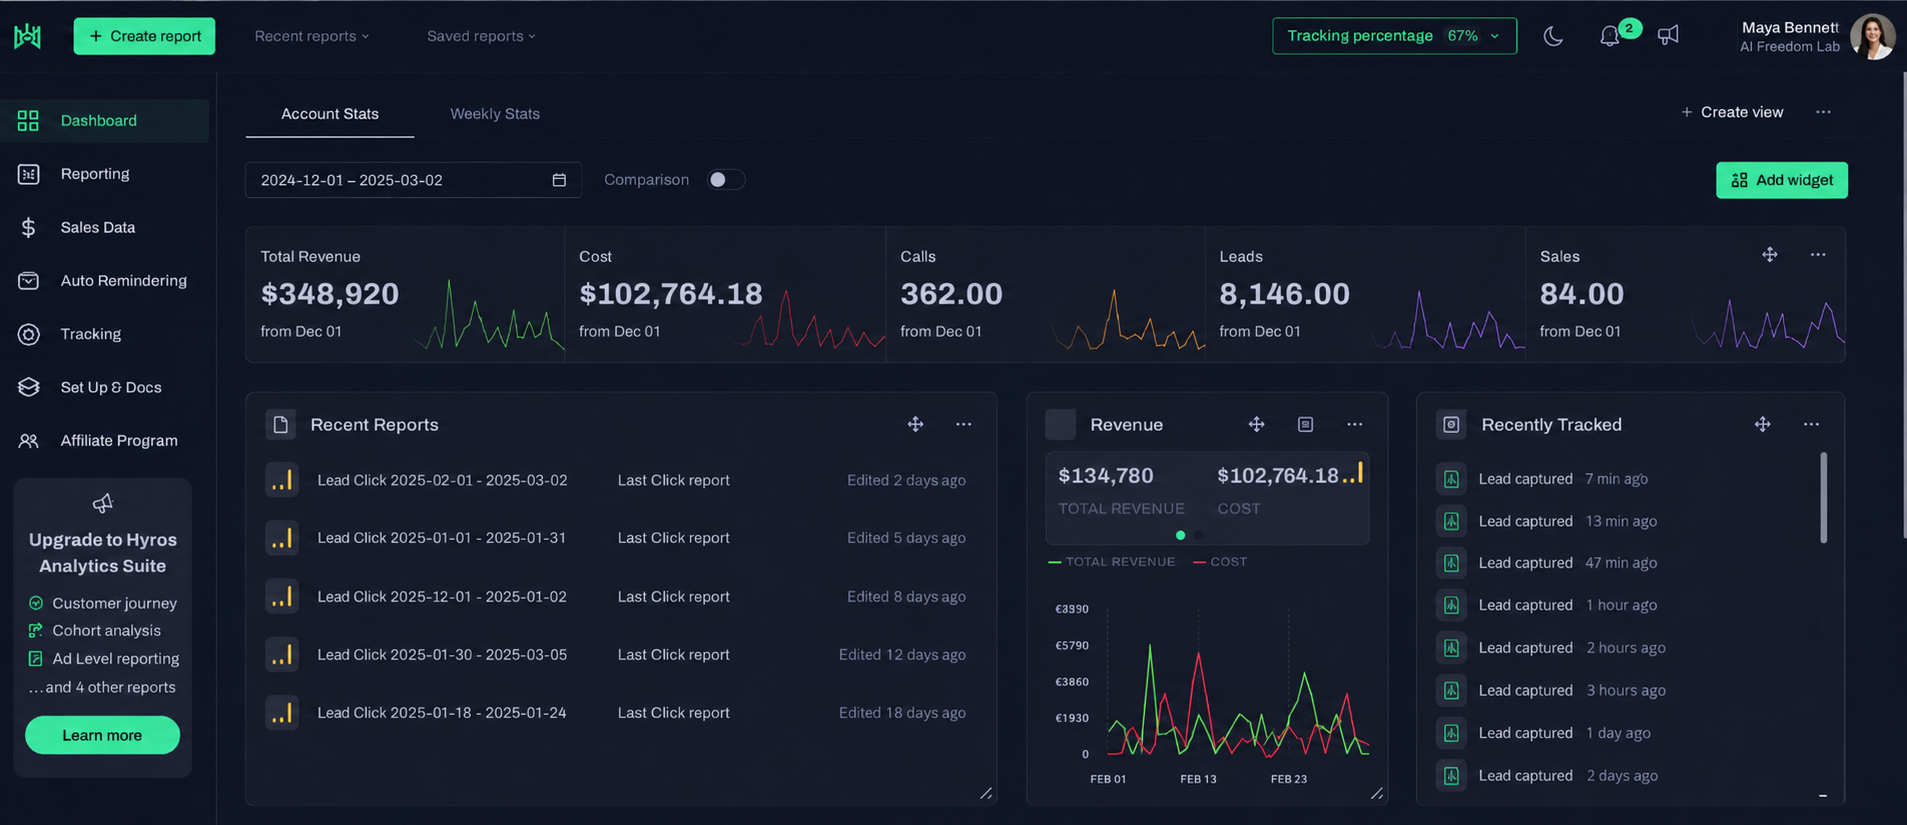Open Revenue widget more options menu
This screenshot has width=1907, height=825.
click(x=1354, y=424)
